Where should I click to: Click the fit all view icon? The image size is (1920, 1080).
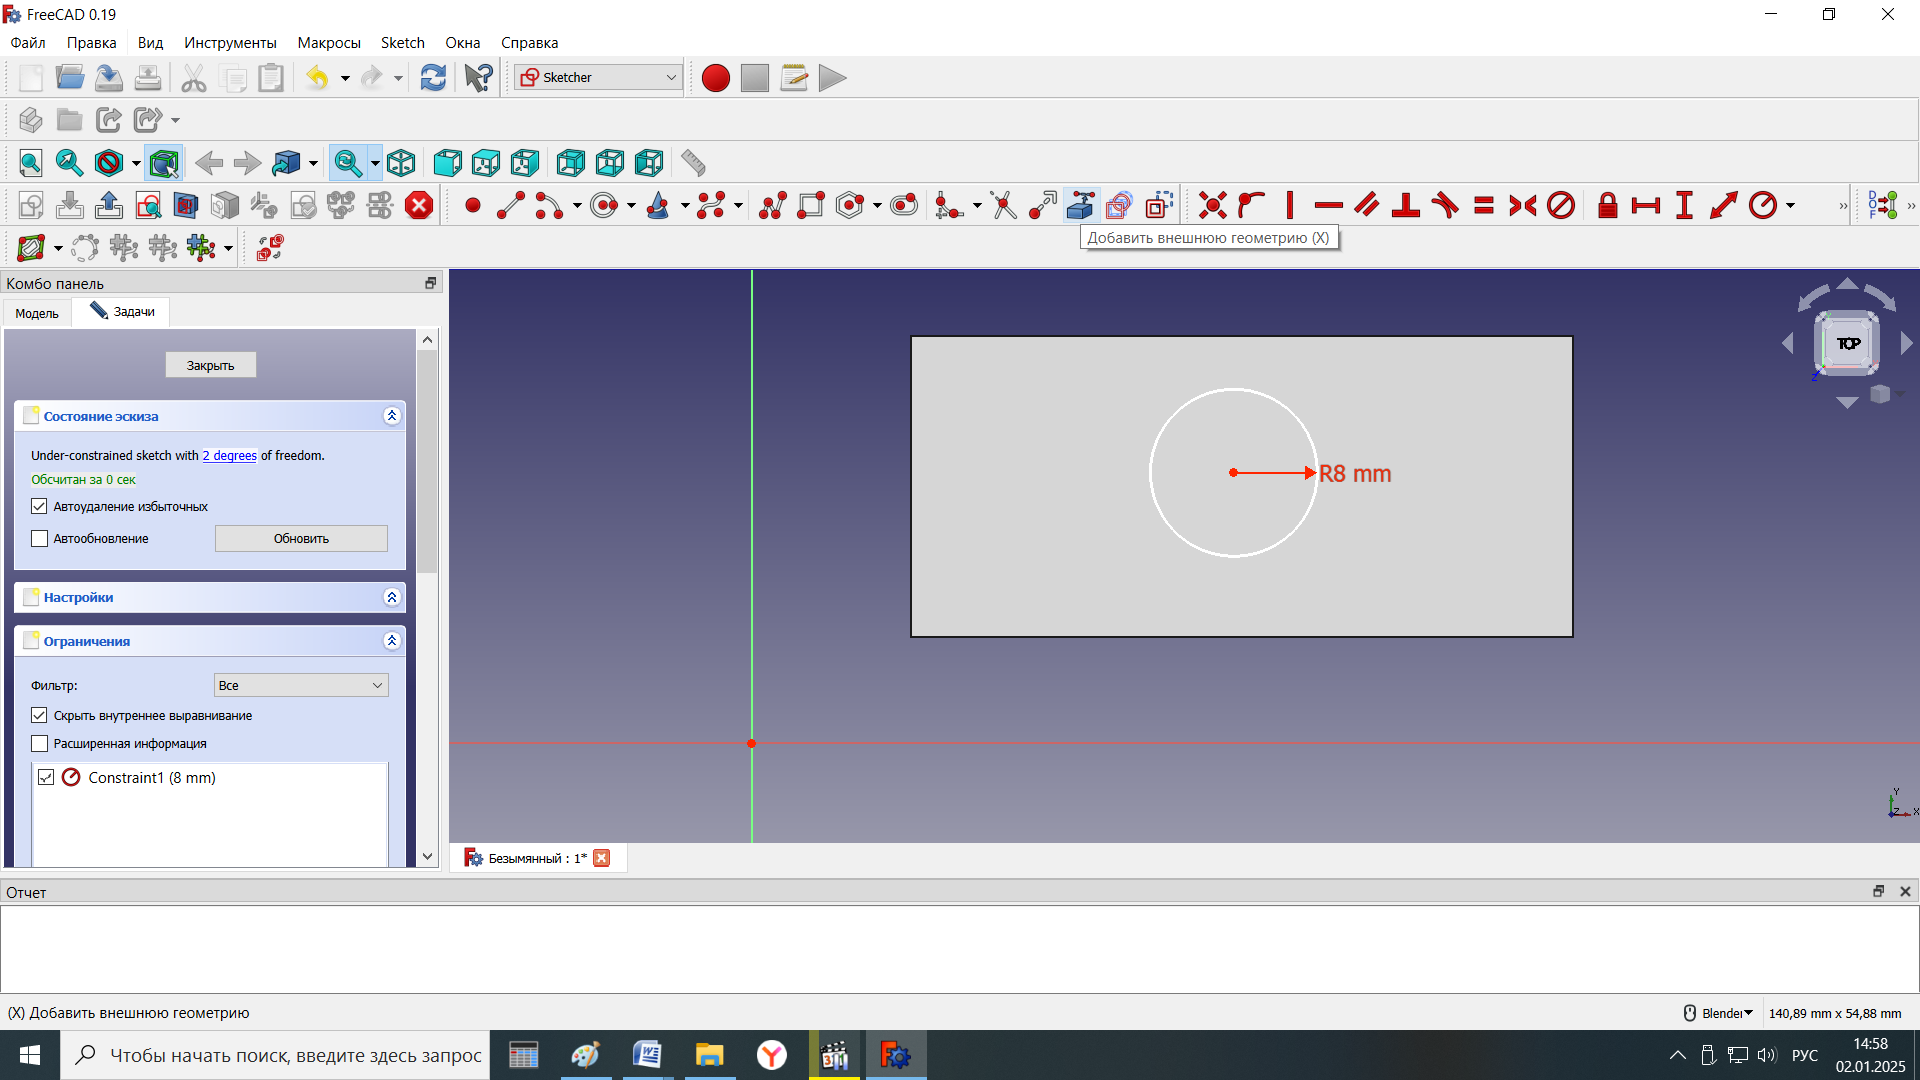click(x=31, y=163)
